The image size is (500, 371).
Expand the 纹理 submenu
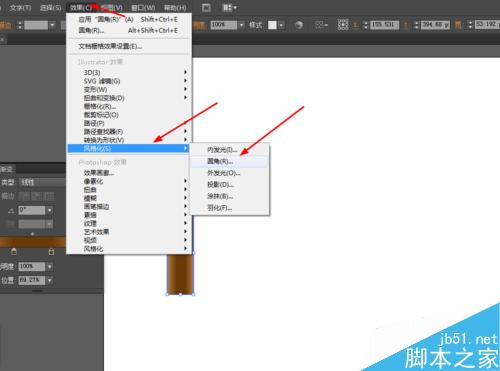click(x=129, y=223)
